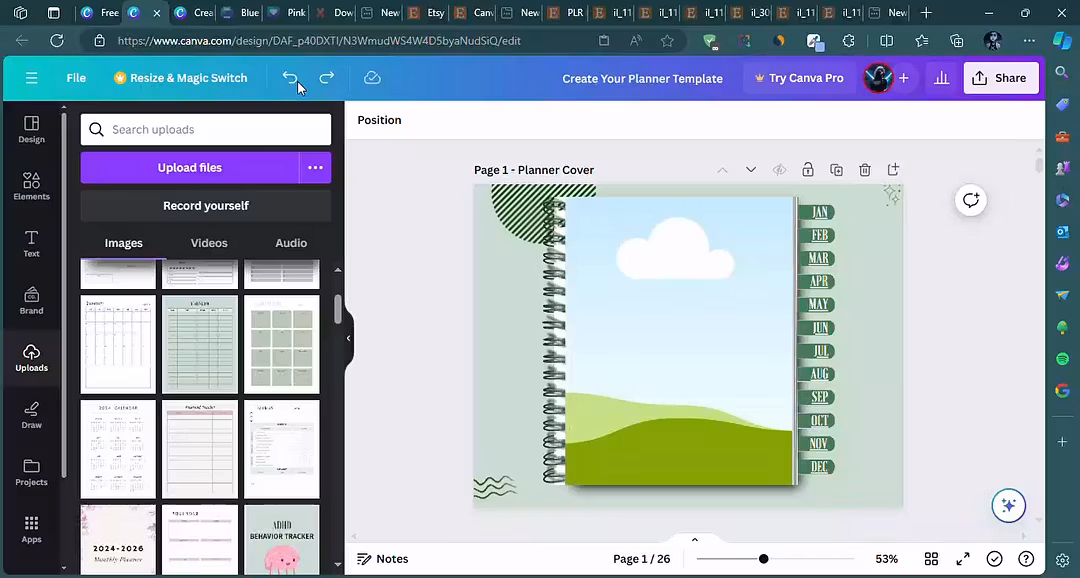1080x578 pixels.
Task: Click the zoom level slider handle
Action: tap(763, 559)
